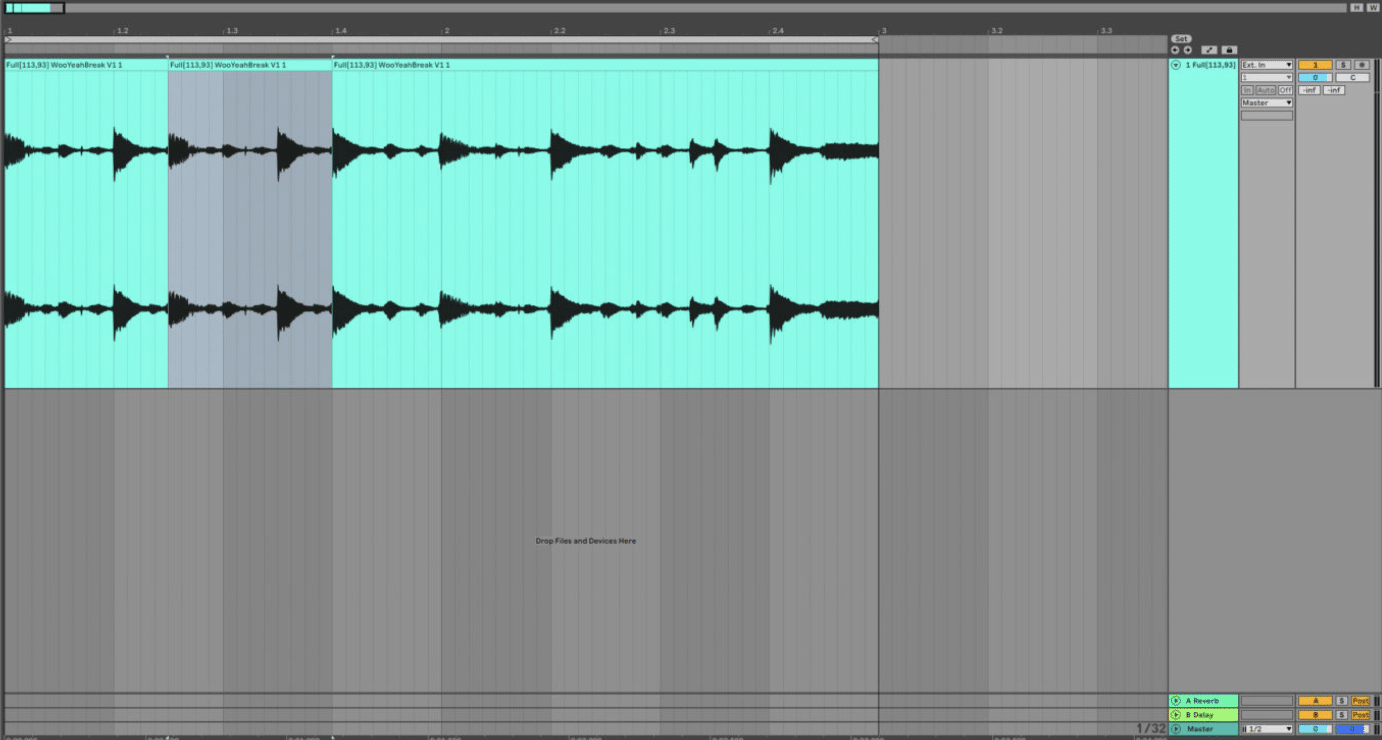Viewport: 1382px width, 740px height.
Task: Click beat marker 1.4 on ruler
Action: pos(340,31)
